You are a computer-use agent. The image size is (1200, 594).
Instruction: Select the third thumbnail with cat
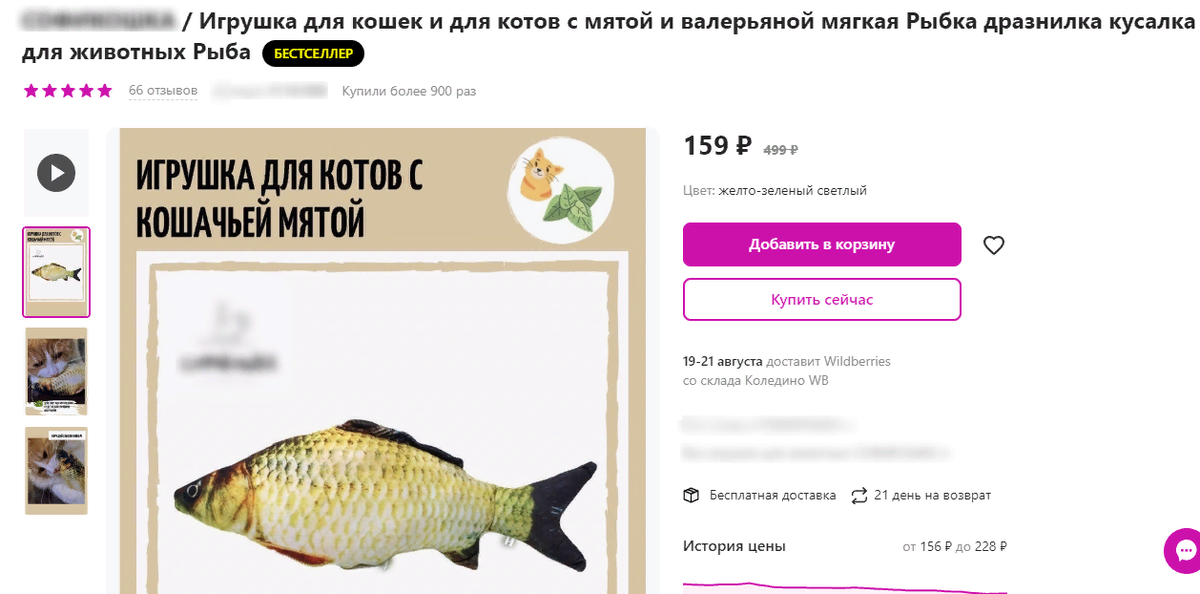click(x=56, y=471)
